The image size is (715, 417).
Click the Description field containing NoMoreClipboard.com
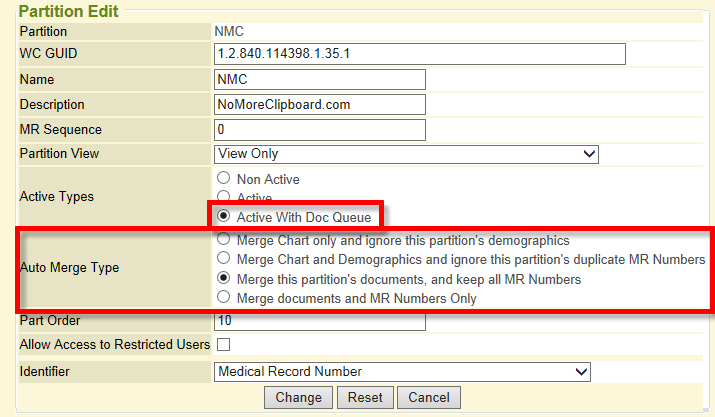point(320,105)
